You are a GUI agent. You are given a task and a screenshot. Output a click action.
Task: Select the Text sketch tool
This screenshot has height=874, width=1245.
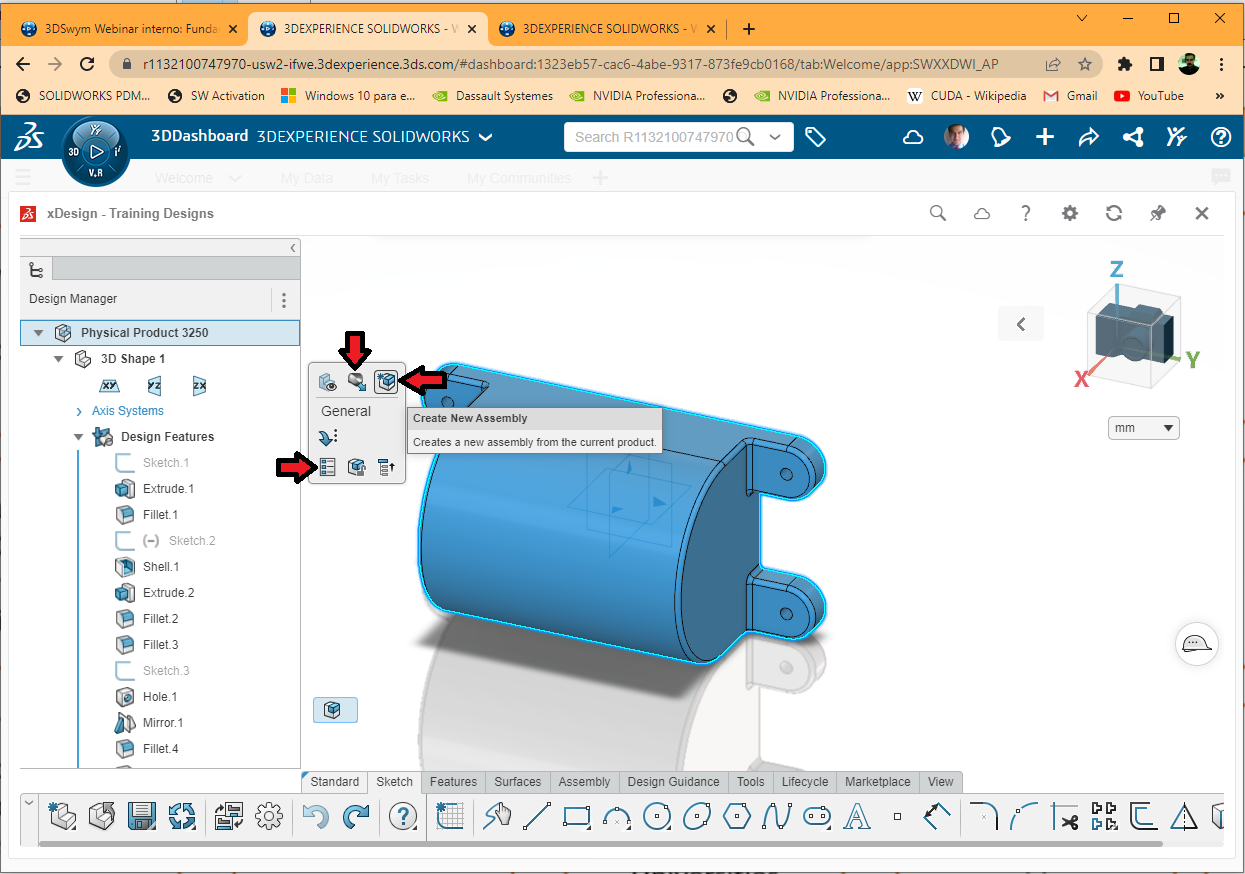click(x=857, y=817)
